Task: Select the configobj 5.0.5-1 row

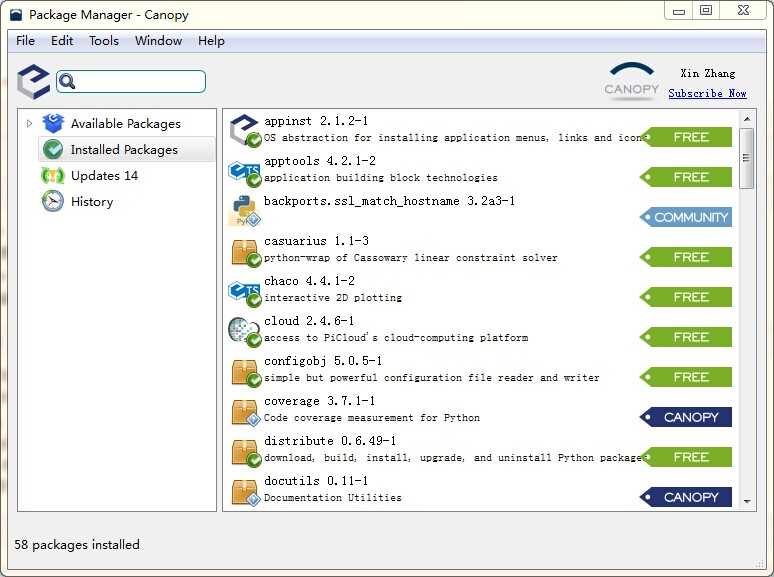Action: coord(481,370)
